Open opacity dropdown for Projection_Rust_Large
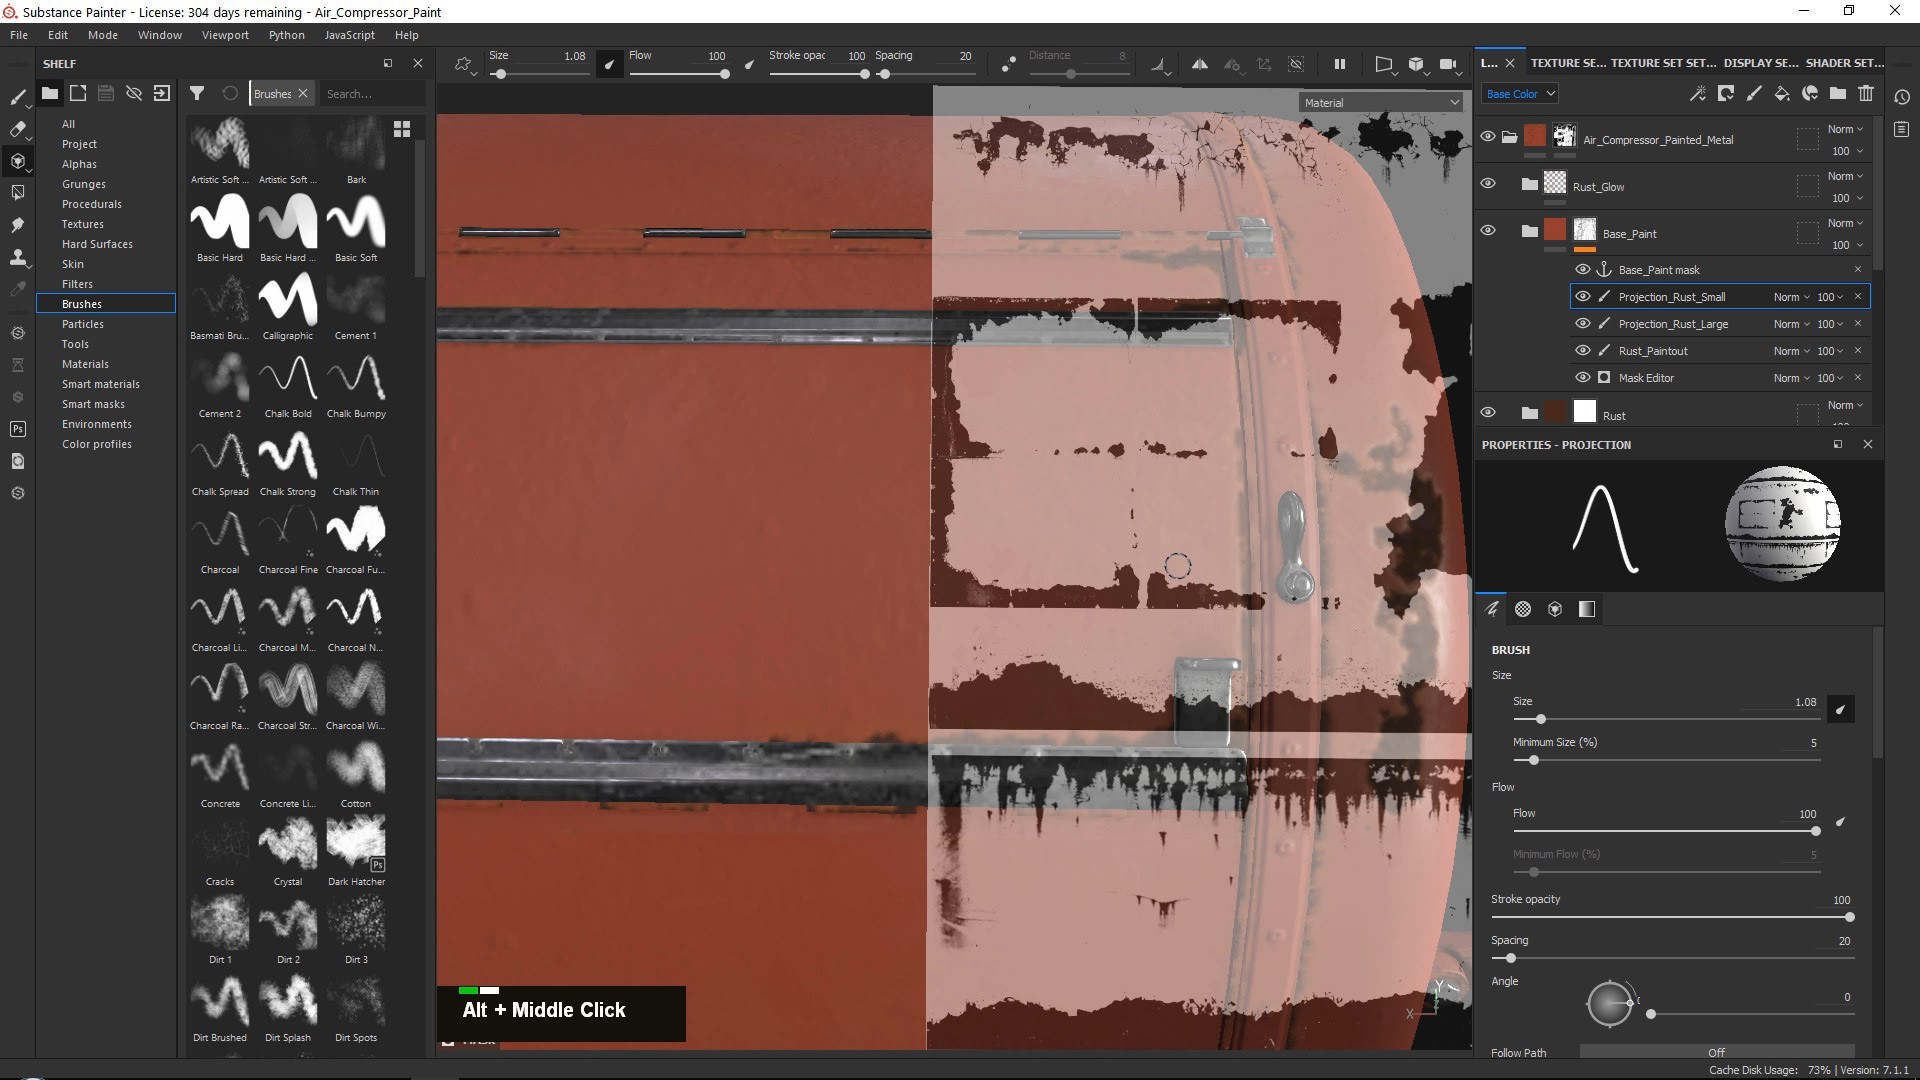This screenshot has width=1920, height=1080. pyautogui.click(x=1830, y=324)
